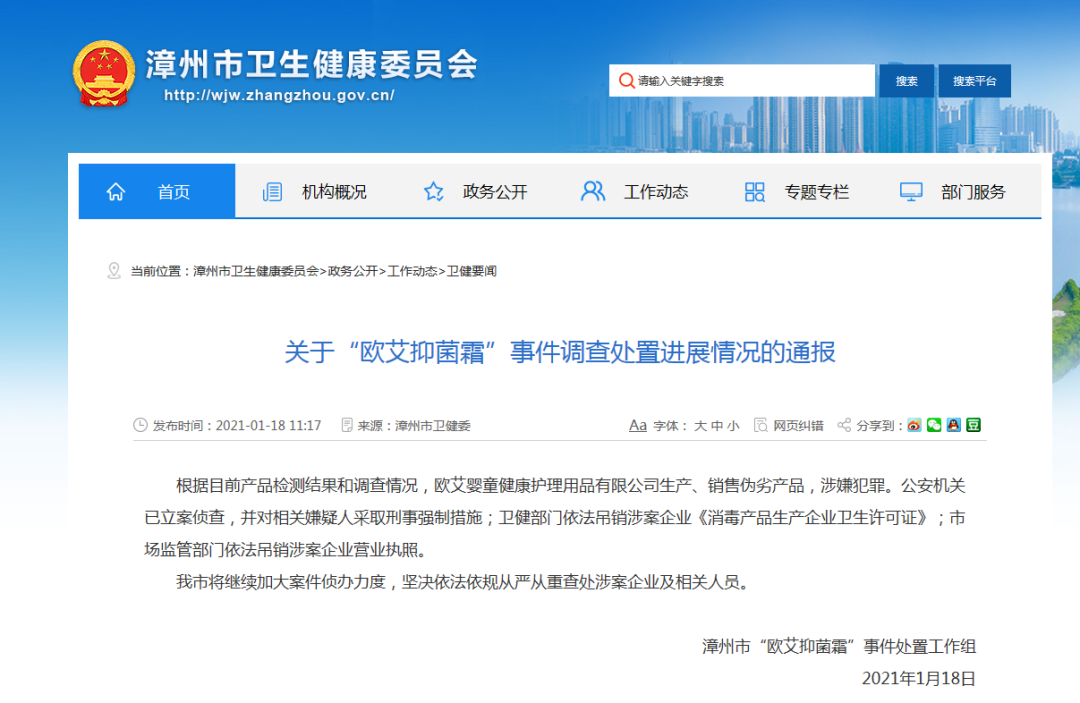Viewport: 1080px width, 703px height.
Task: Click the grid icon beside 专题专栏
Action: pyautogui.click(x=755, y=191)
